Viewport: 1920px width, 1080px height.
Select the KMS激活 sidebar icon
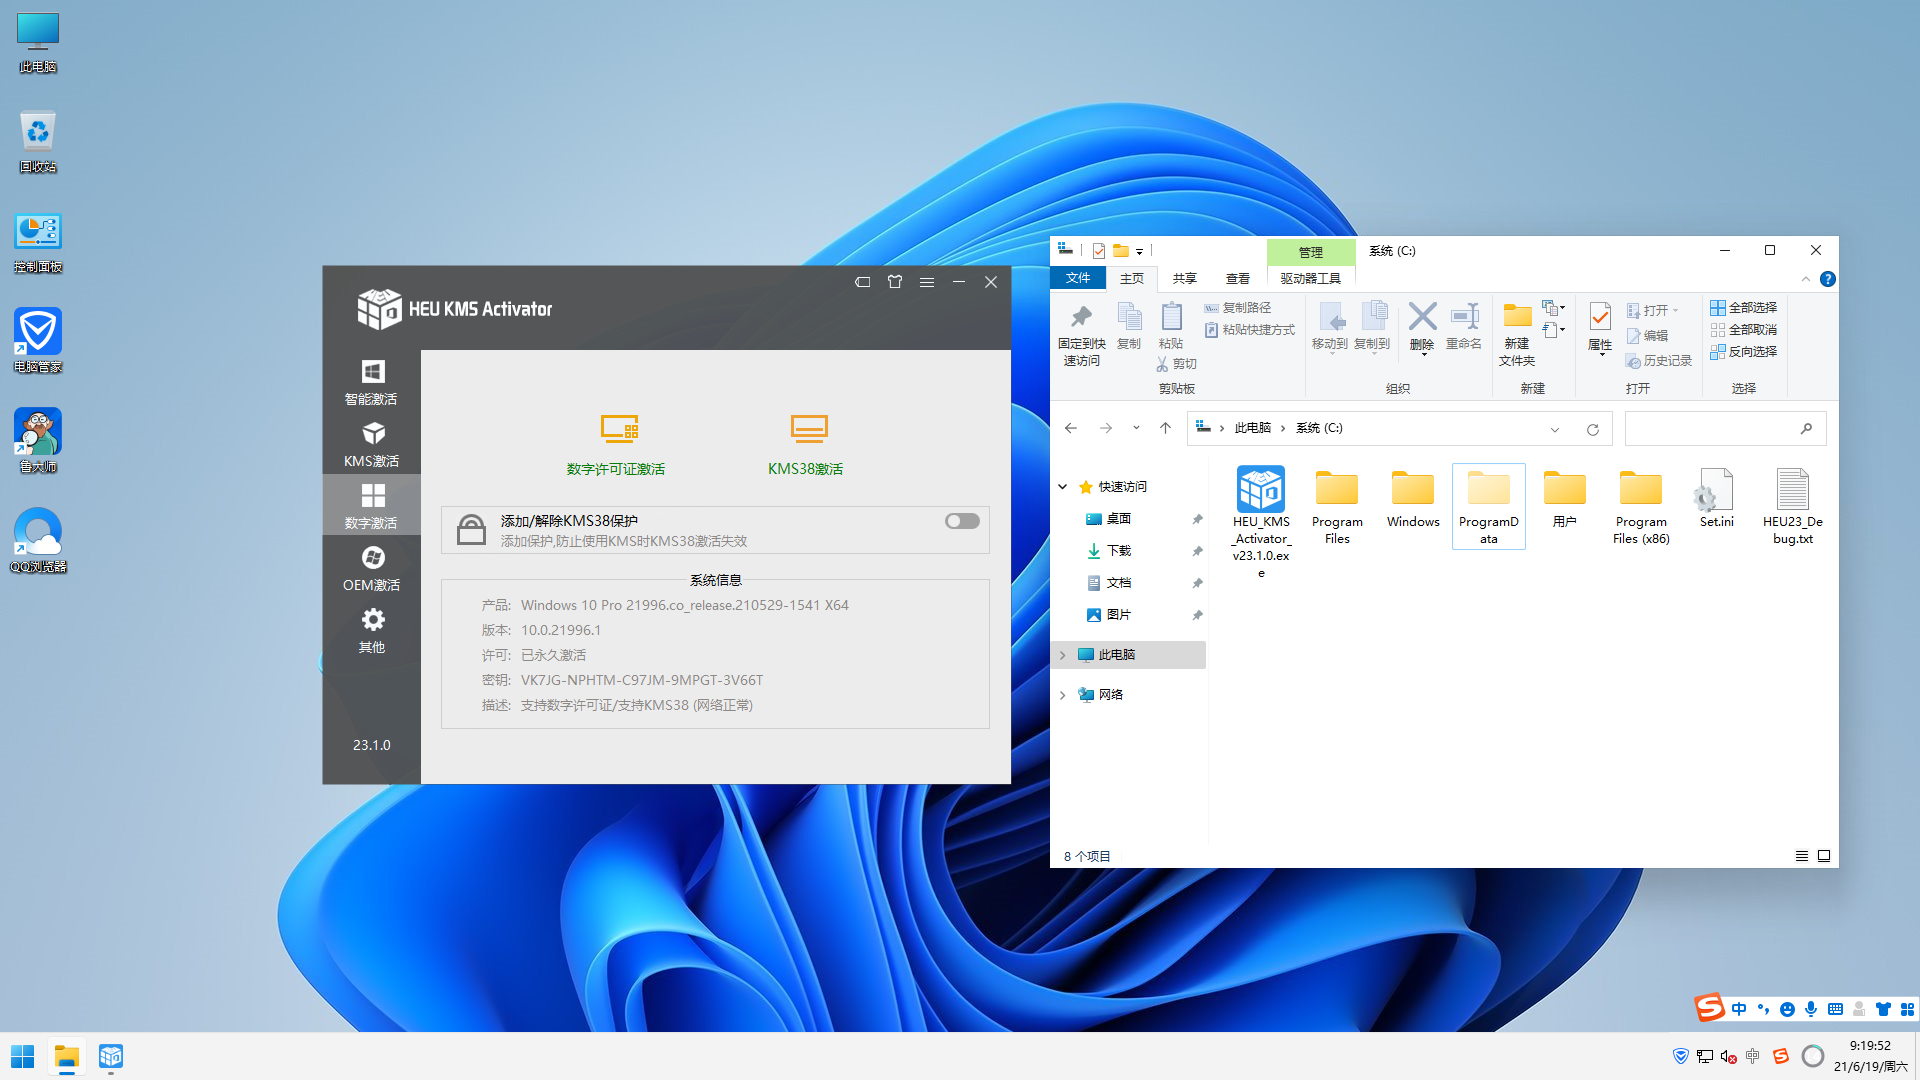click(372, 444)
